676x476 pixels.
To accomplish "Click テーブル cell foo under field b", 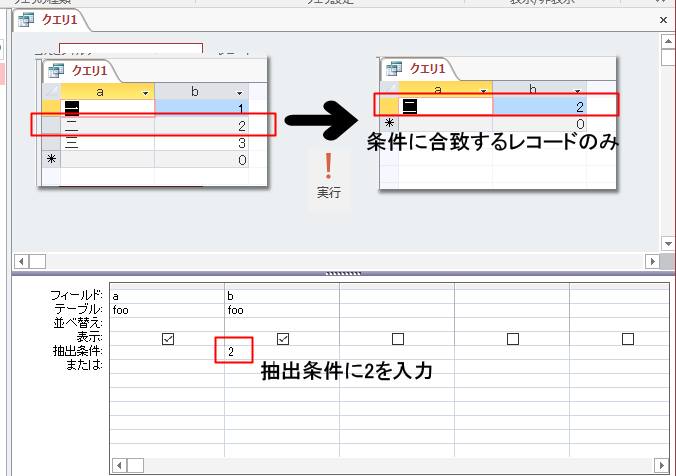I will pyautogui.click(x=282, y=310).
